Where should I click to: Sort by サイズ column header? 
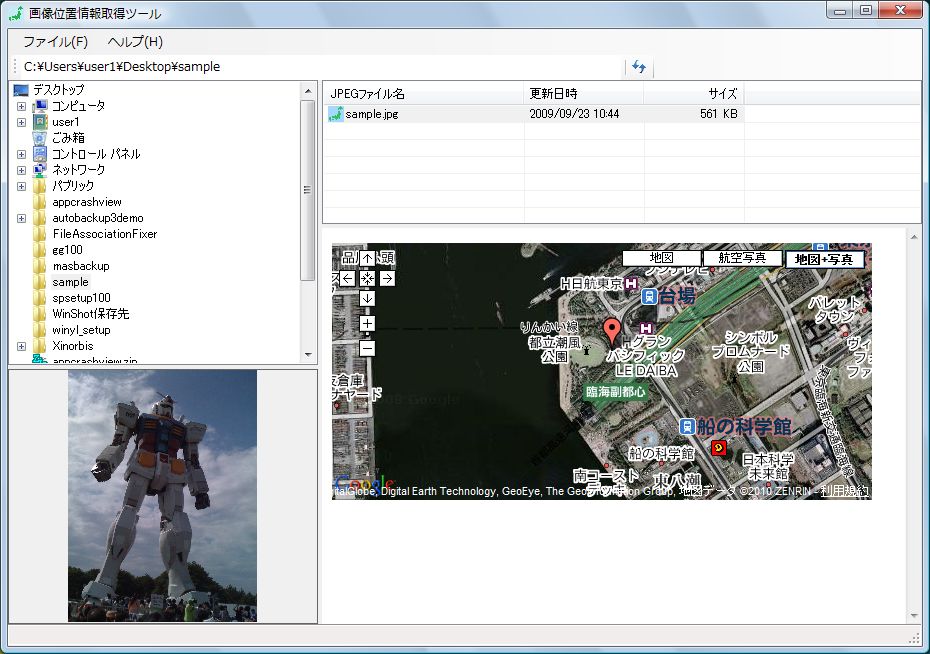tap(694, 94)
